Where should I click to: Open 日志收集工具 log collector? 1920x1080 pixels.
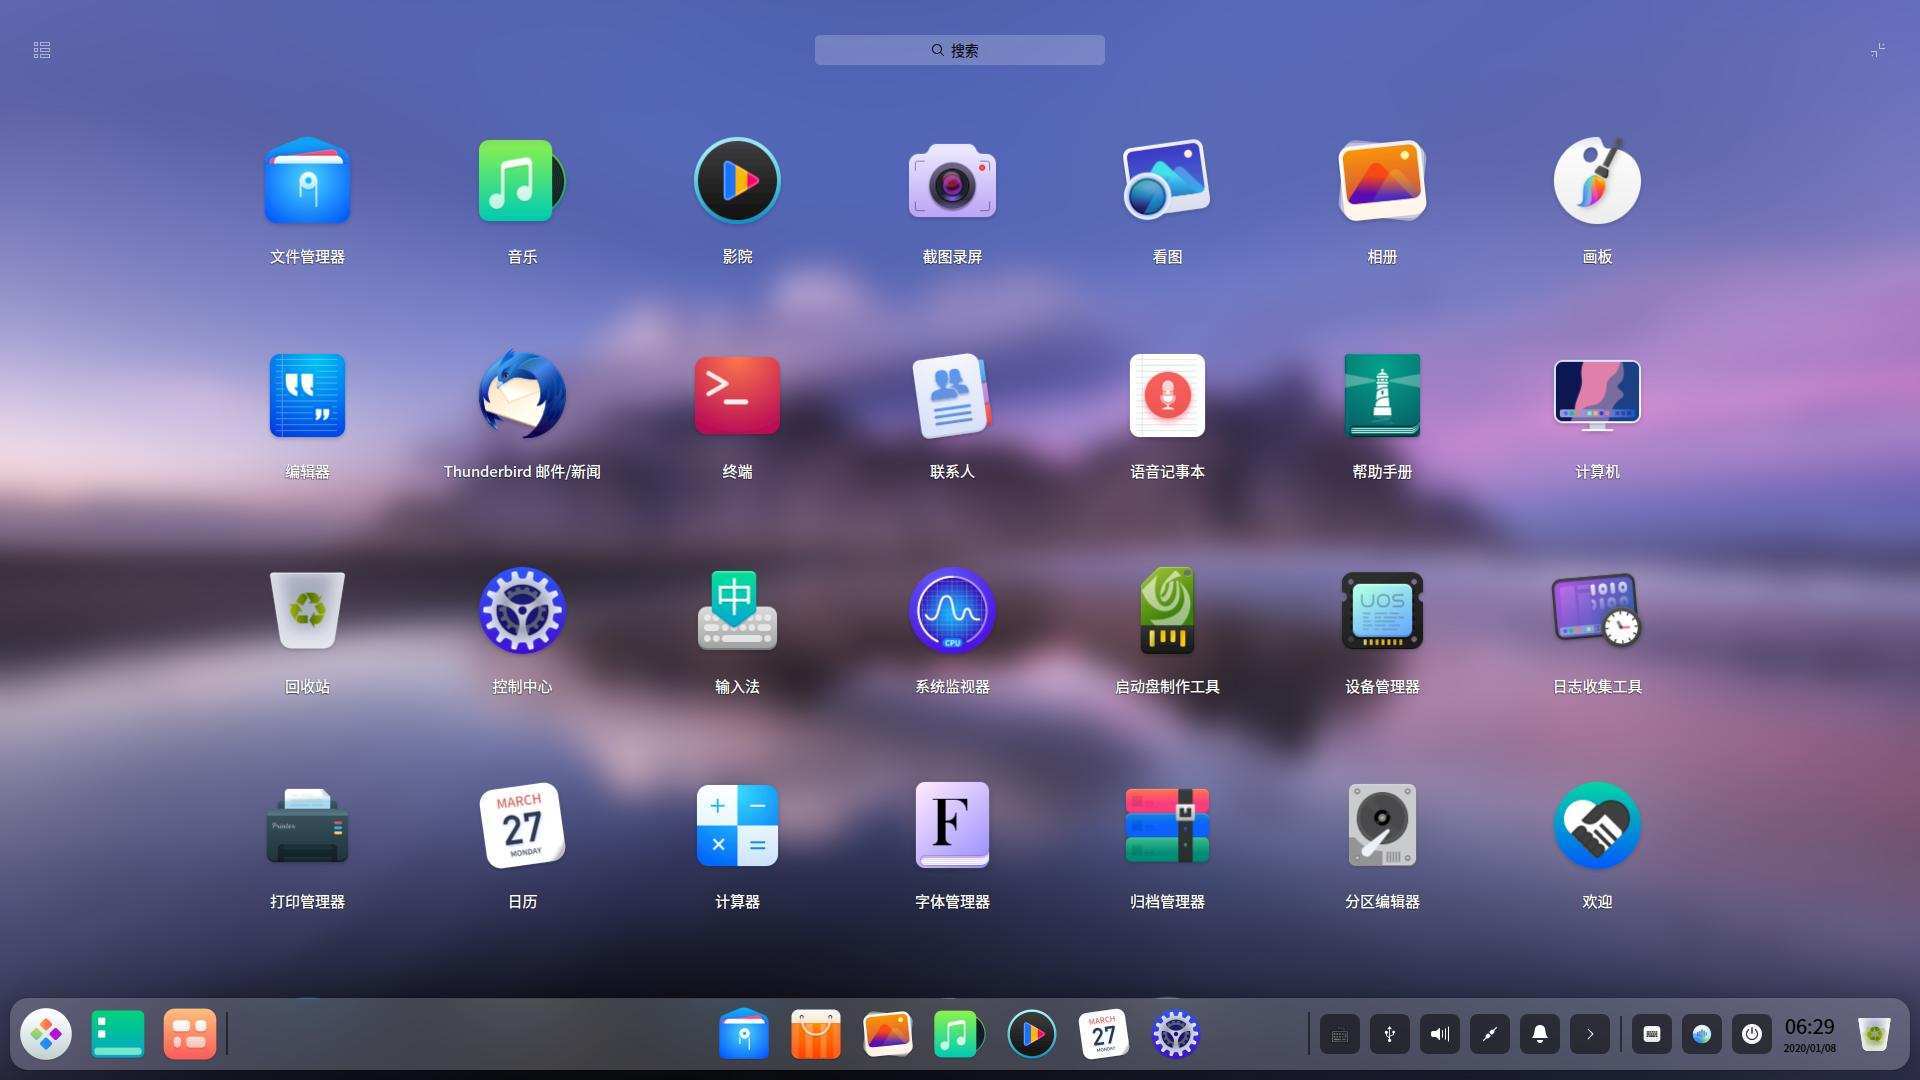point(1597,611)
